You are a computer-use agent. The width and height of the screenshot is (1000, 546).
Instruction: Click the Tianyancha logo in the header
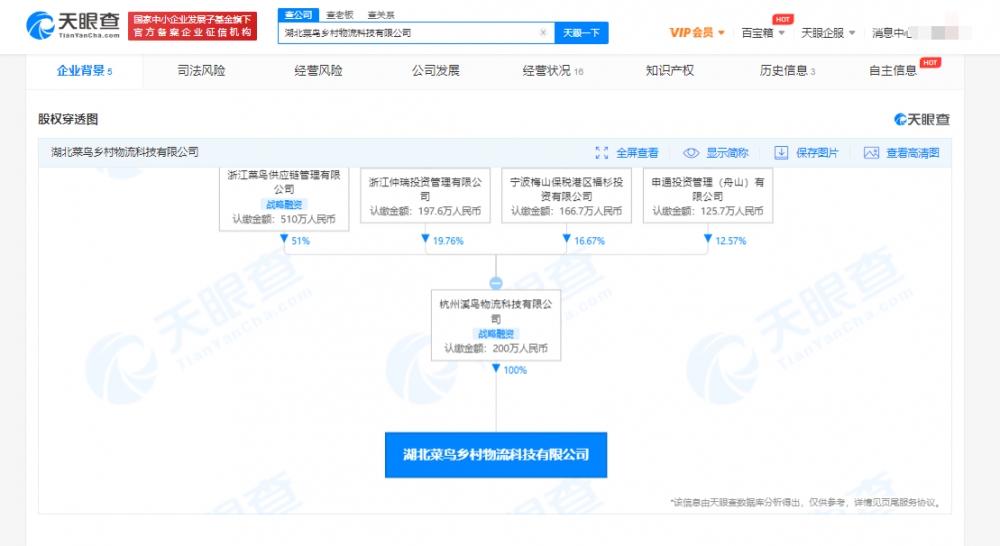coord(73,26)
